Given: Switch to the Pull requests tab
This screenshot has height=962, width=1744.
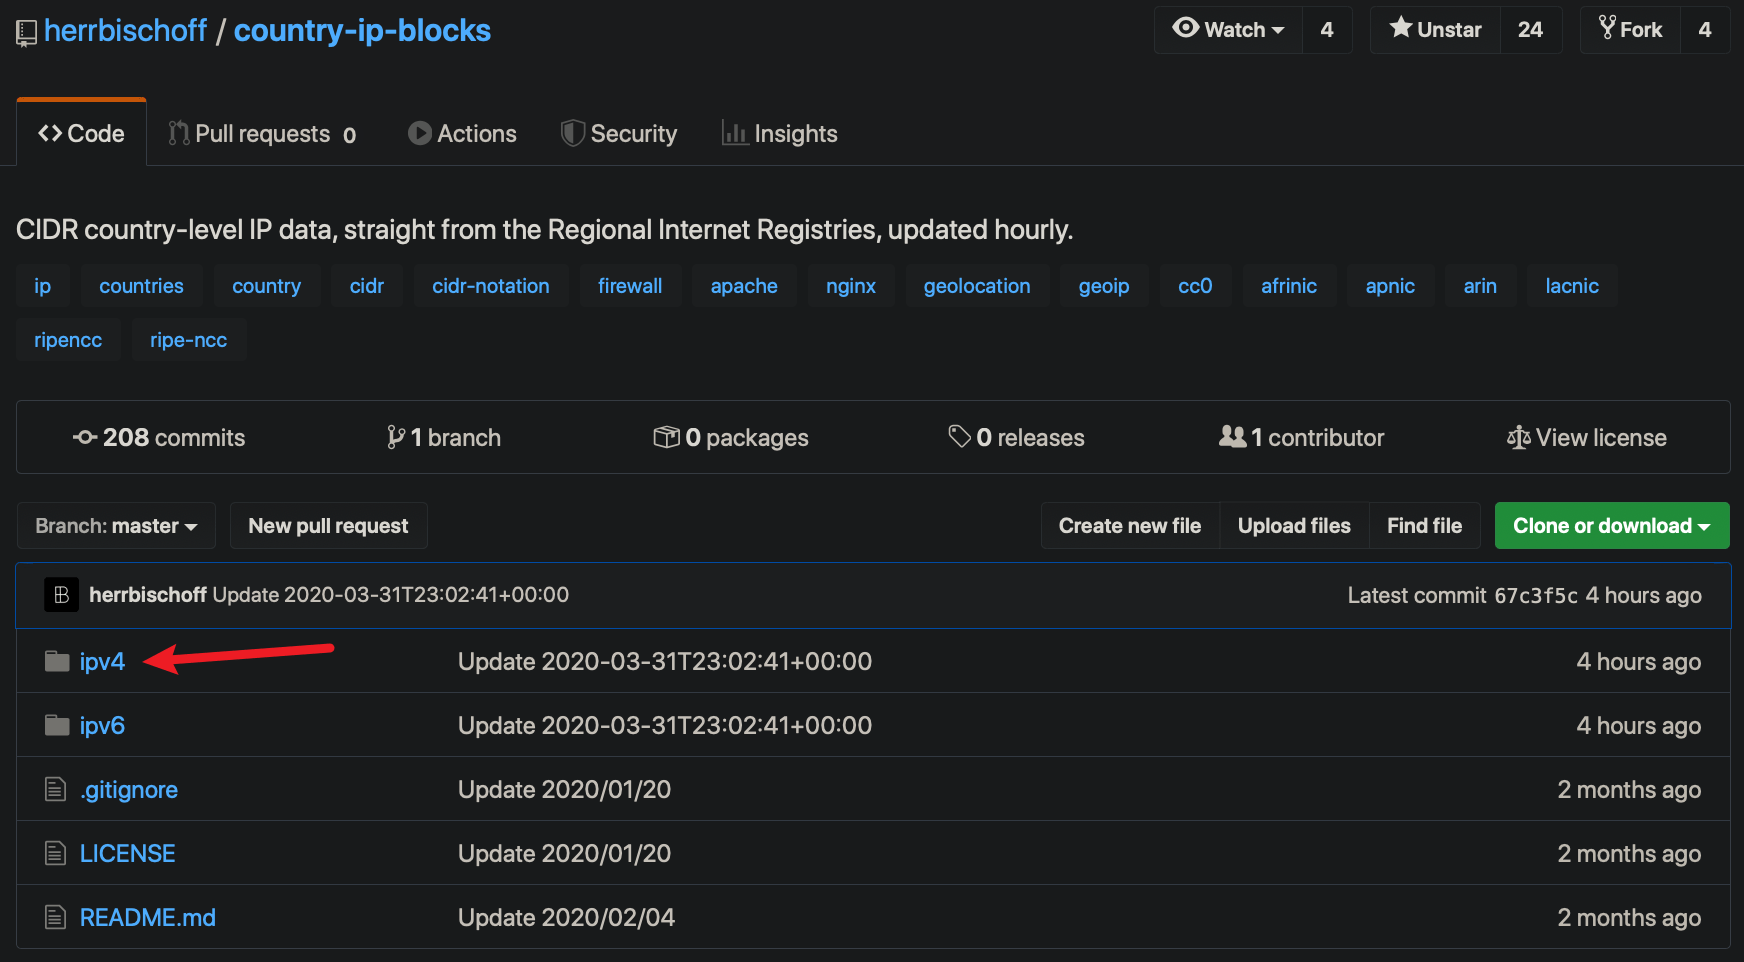Looking at the screenshot, I should coord(262,134).
